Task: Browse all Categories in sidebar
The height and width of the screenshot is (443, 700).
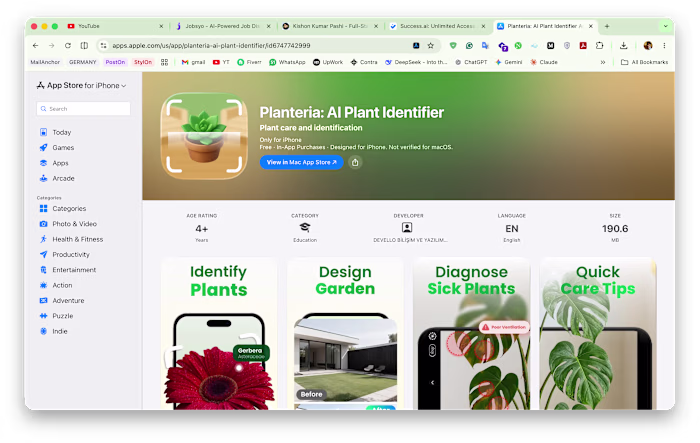Action: [x=62, y=209]
